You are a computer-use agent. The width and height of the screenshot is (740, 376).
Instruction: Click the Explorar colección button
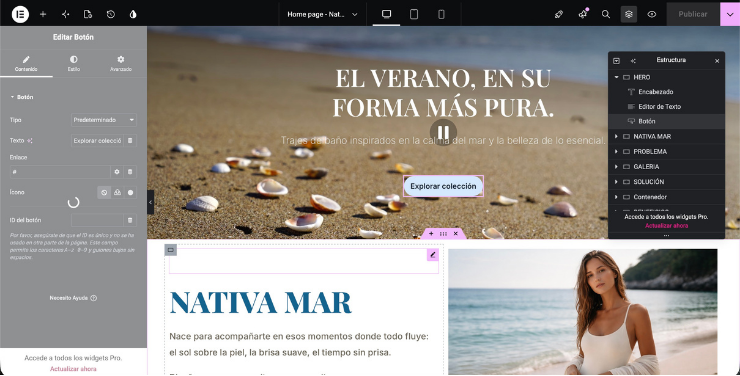[443, 186]
